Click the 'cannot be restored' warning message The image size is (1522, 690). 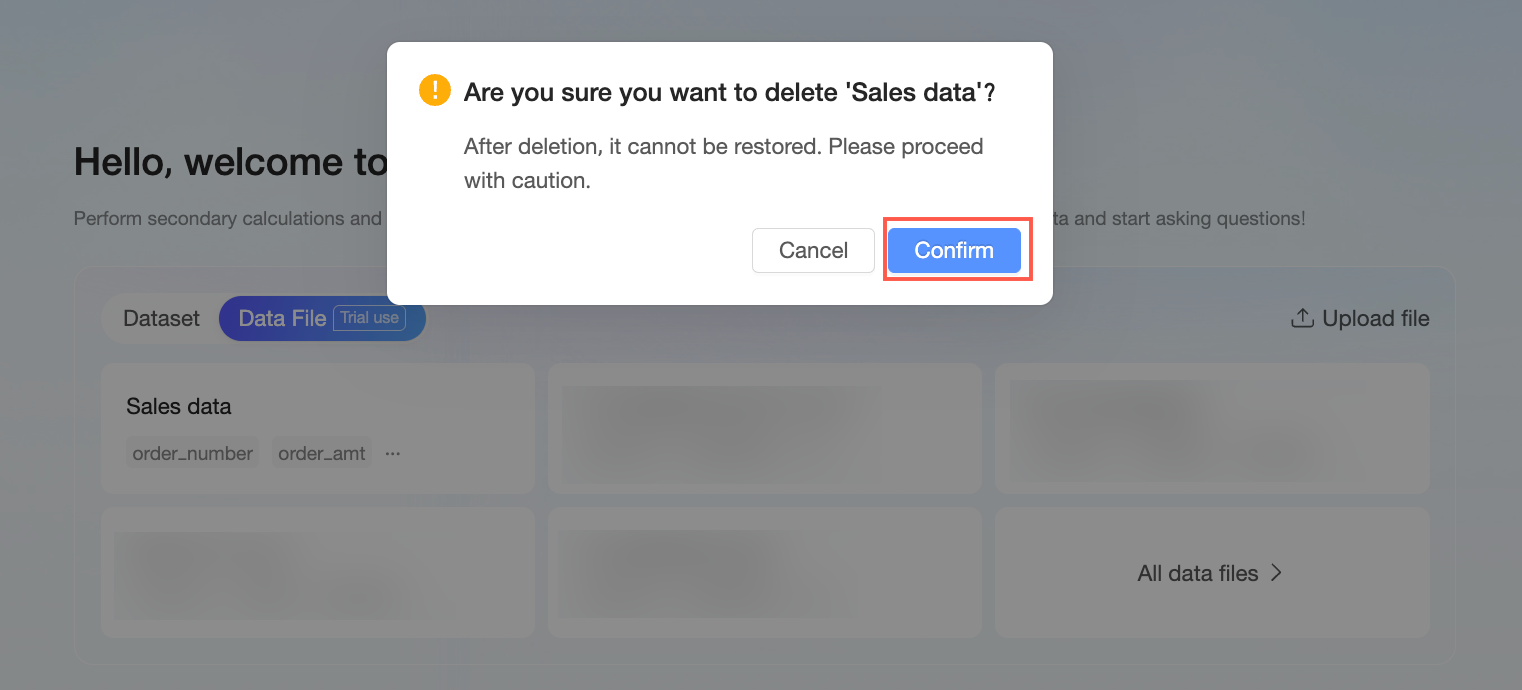(723, 164)
